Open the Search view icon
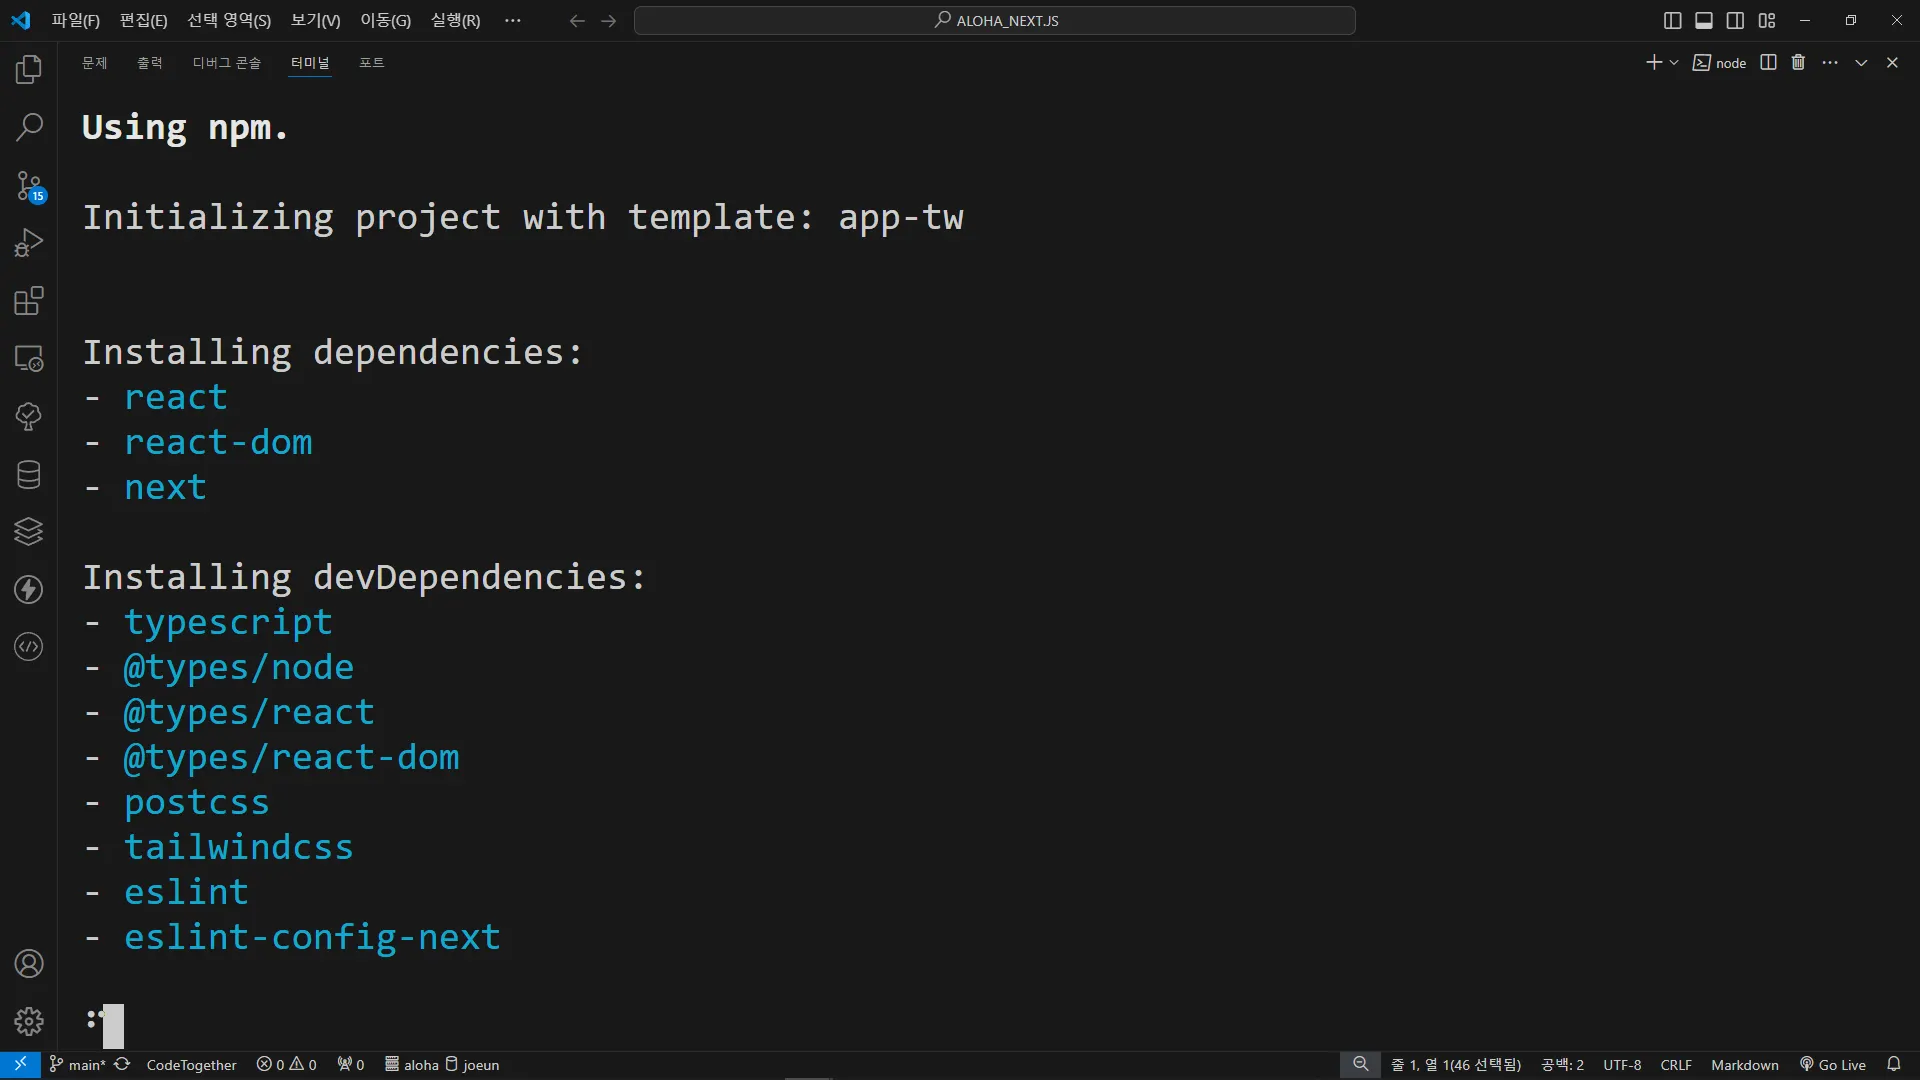 coord(29,127)
